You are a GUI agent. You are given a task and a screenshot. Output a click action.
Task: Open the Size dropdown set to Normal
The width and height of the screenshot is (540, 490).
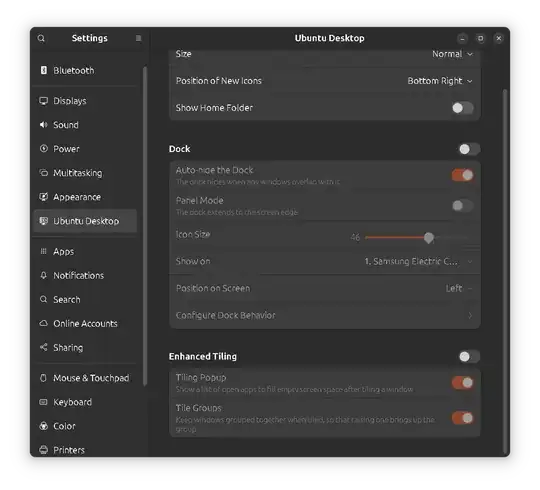pos(452,54)
